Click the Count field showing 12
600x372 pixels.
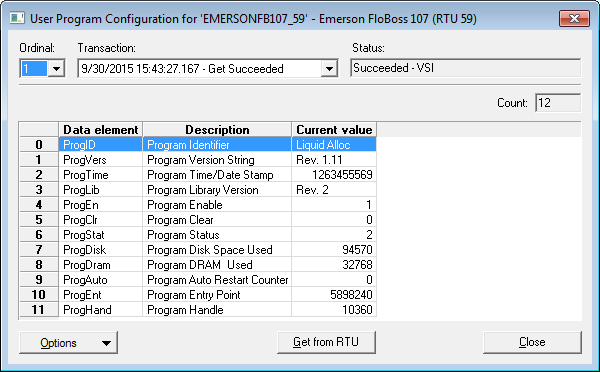558,103
